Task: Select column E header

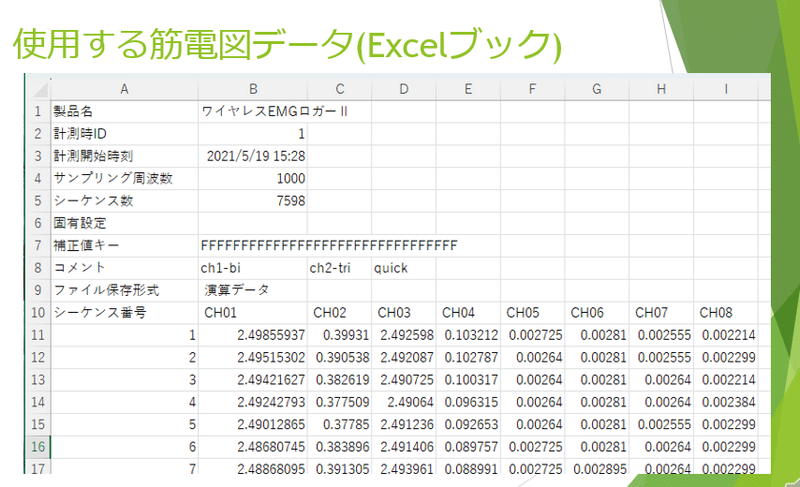Action: click(x=468, y=89)
